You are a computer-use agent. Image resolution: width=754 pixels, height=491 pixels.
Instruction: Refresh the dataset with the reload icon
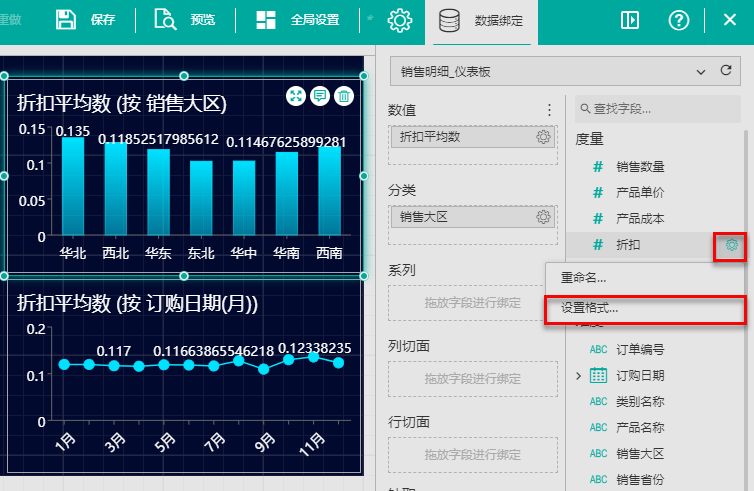[726, 71]
